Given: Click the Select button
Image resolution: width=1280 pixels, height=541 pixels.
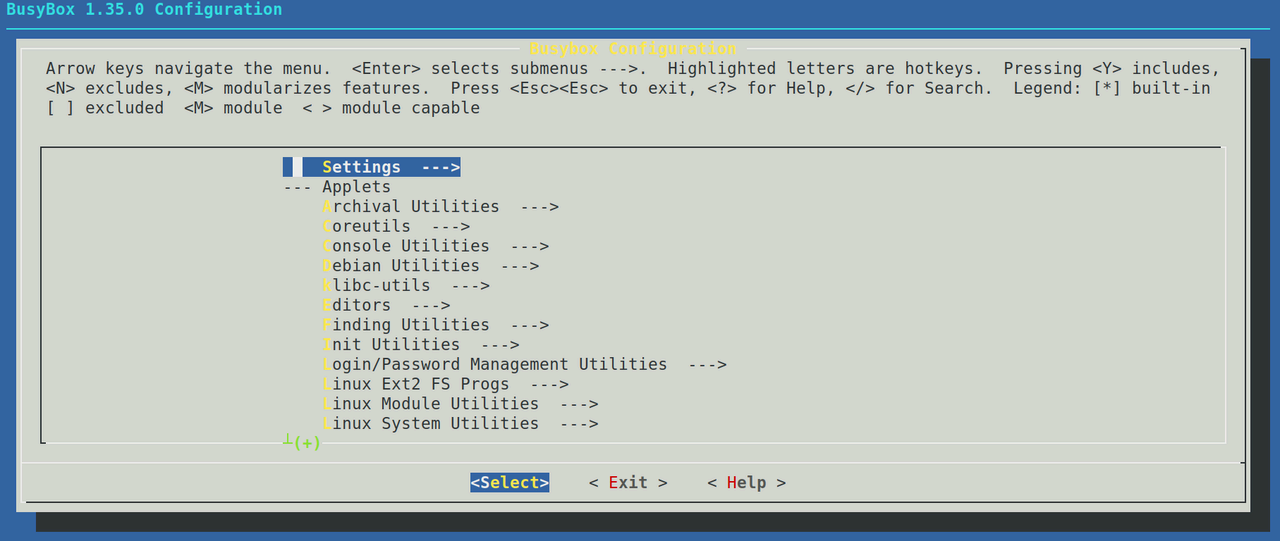Looking at the screenshot, I should point(510,483).
